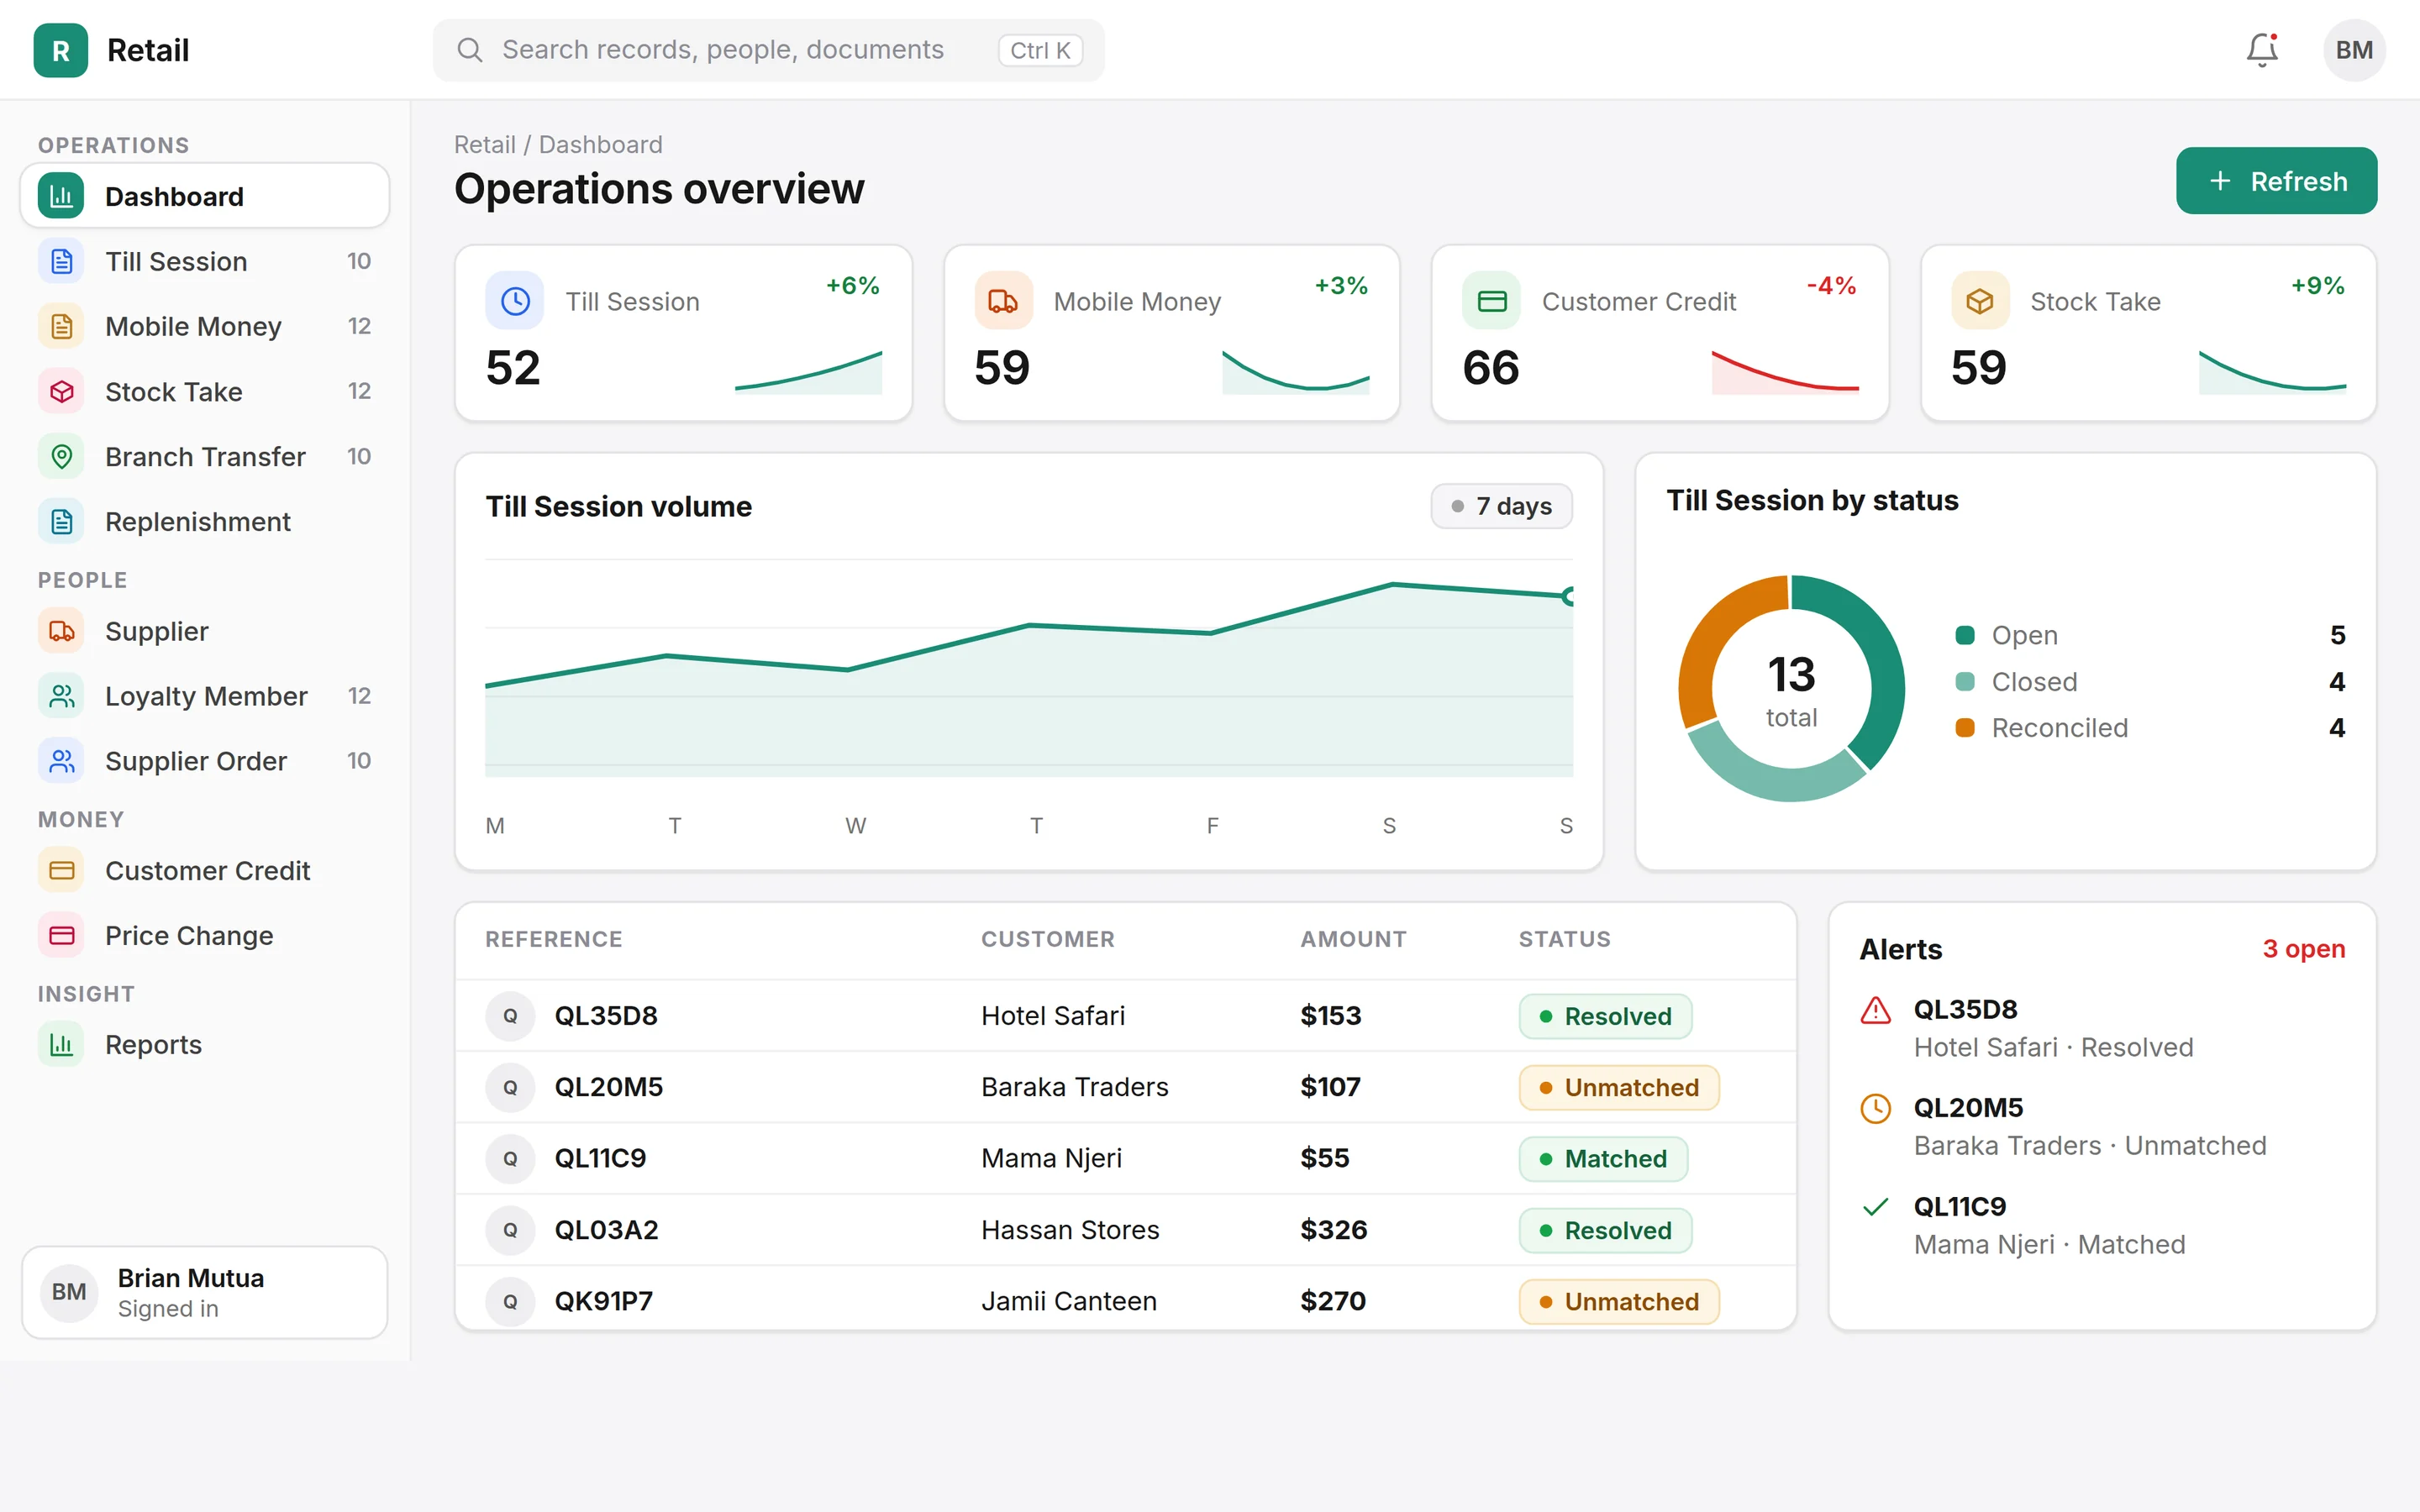Click the clock icon for QL20M5 alert
The width and height of the screenshot is (2420, 1512).
point(1875,1108)
